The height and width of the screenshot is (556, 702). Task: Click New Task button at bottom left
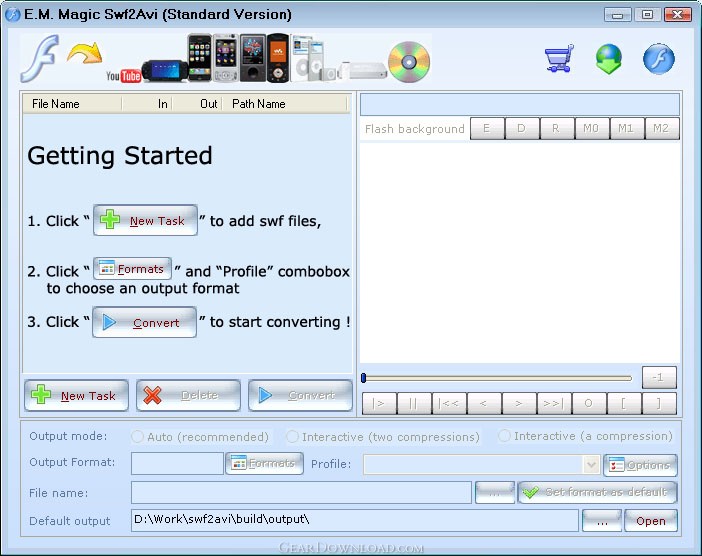point(77,395)
